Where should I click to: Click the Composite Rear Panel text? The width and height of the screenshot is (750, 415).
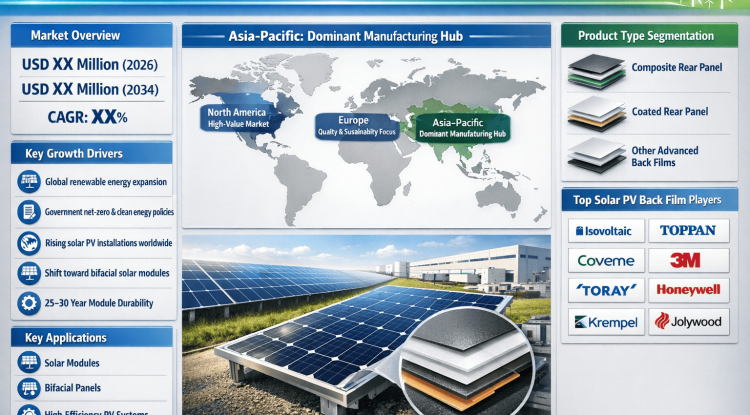[x=677, y=67]
